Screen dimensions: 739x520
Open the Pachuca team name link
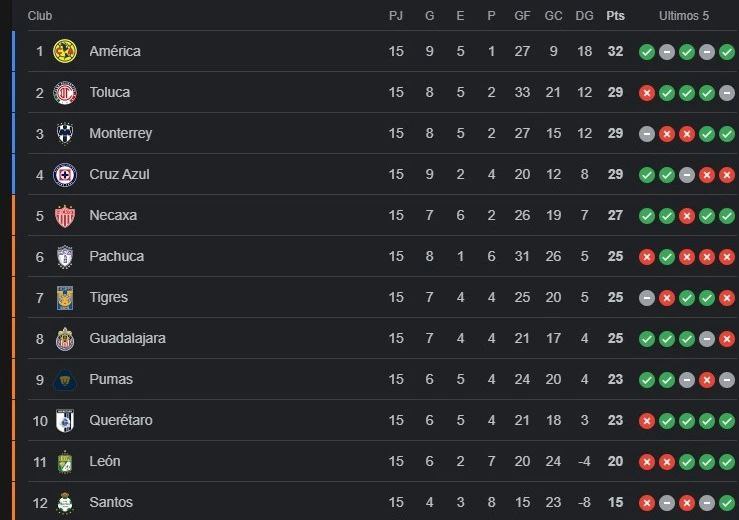(x=117, y=256)
